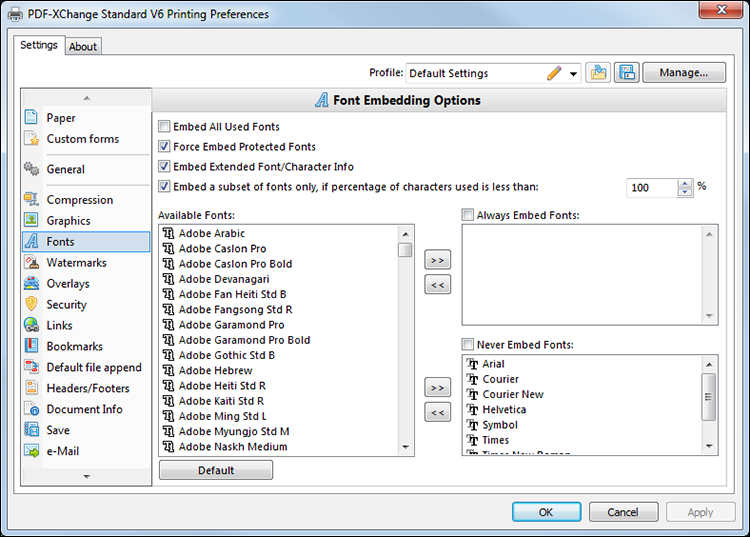Enable Embed All Used Fonts checkbox
The image size is (750, 537).
click(164, 126)
